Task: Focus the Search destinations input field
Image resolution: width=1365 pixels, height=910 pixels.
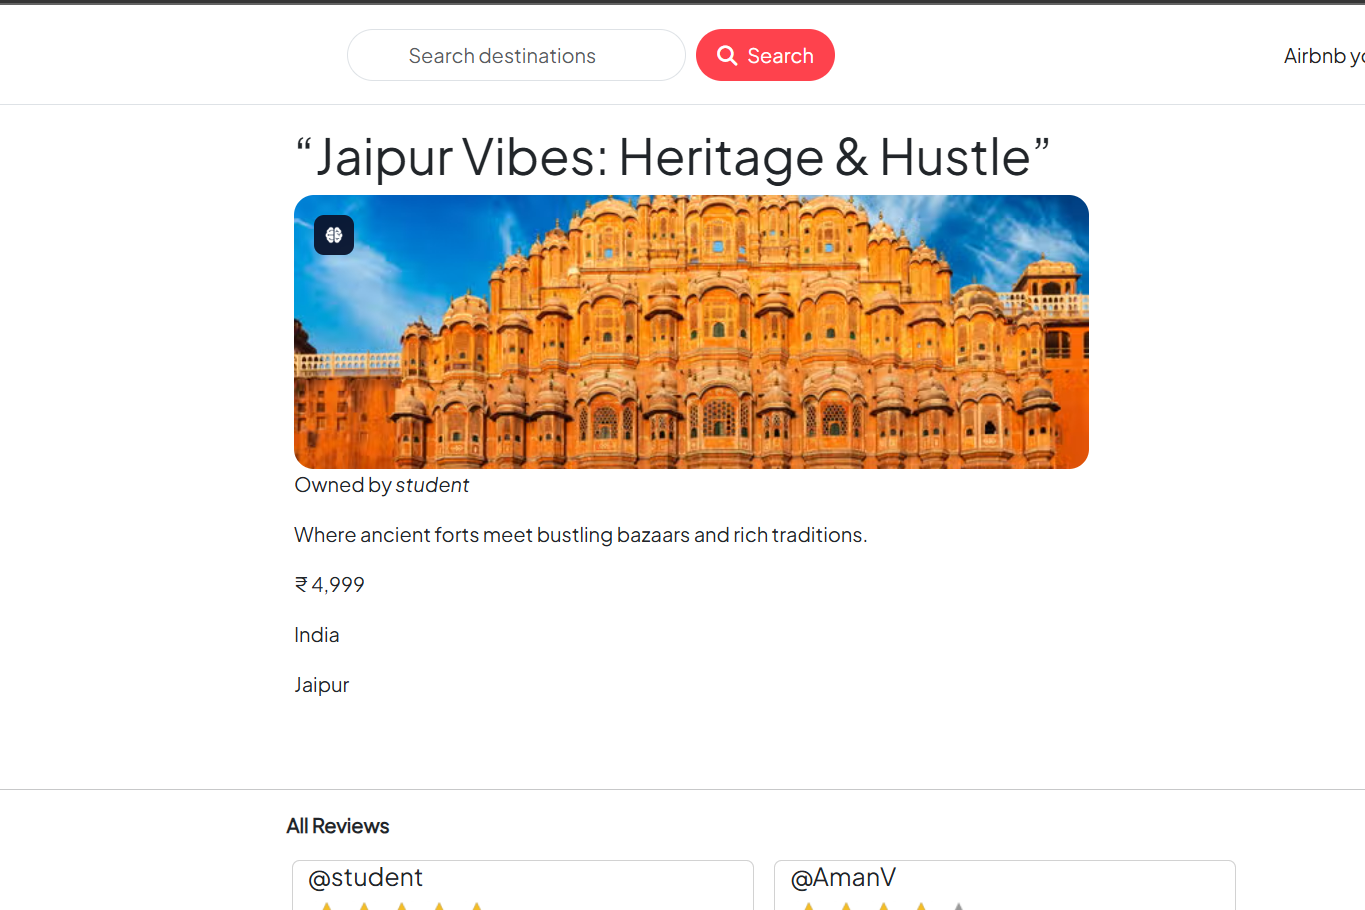Action: pyautogui.click(x=516, y=55)
